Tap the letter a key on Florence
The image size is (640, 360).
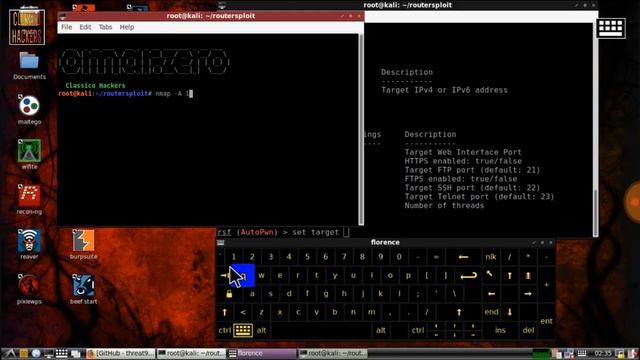click(252, 294)
